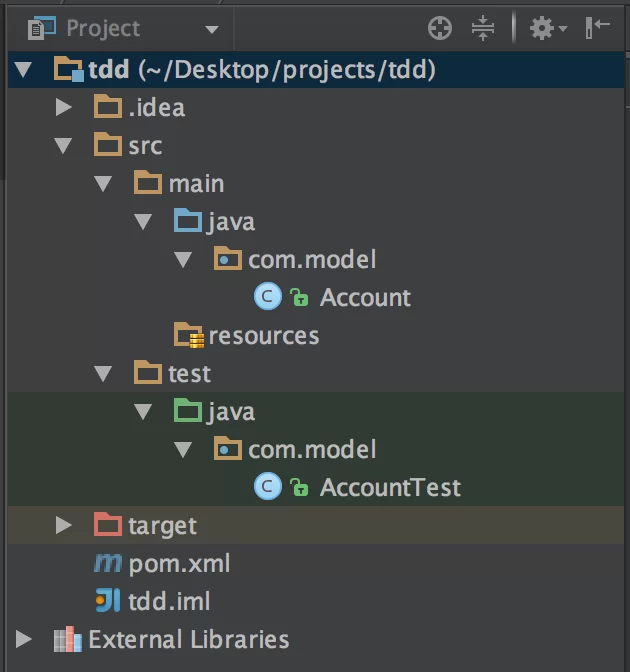
Task: Collapse the java folder under test
Action: pos(143,411)
